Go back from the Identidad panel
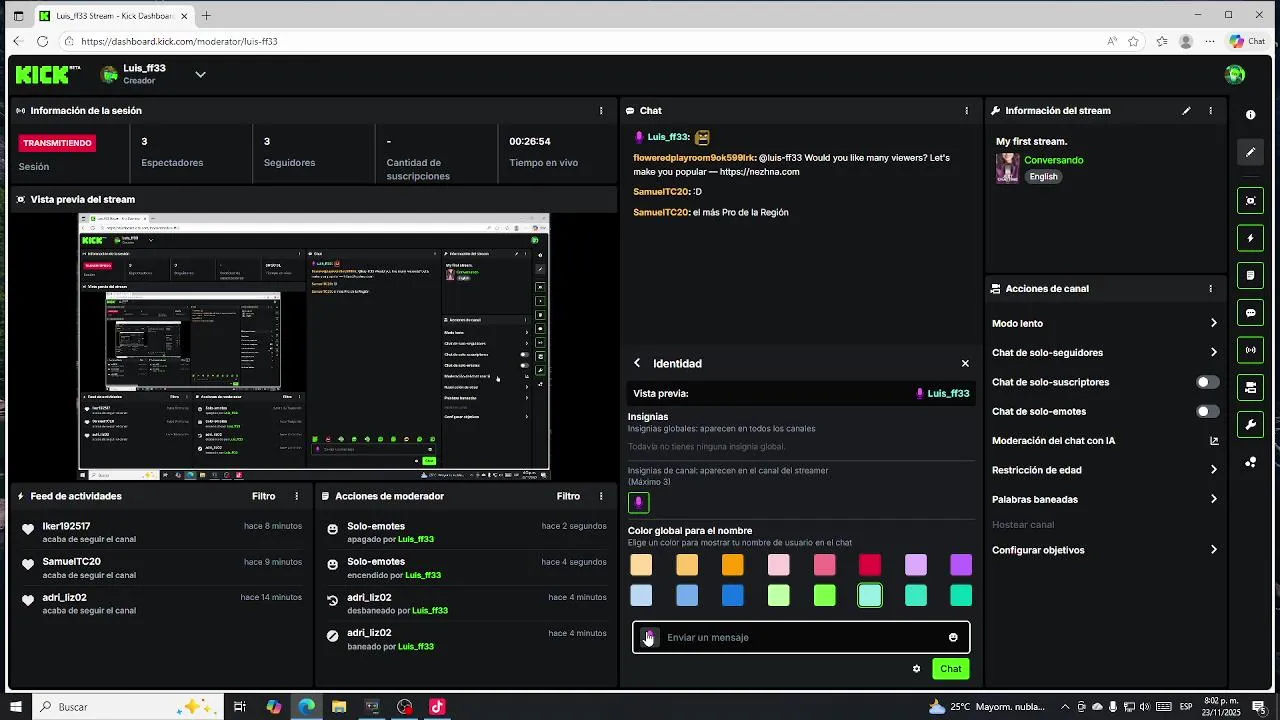 (637, 364)
